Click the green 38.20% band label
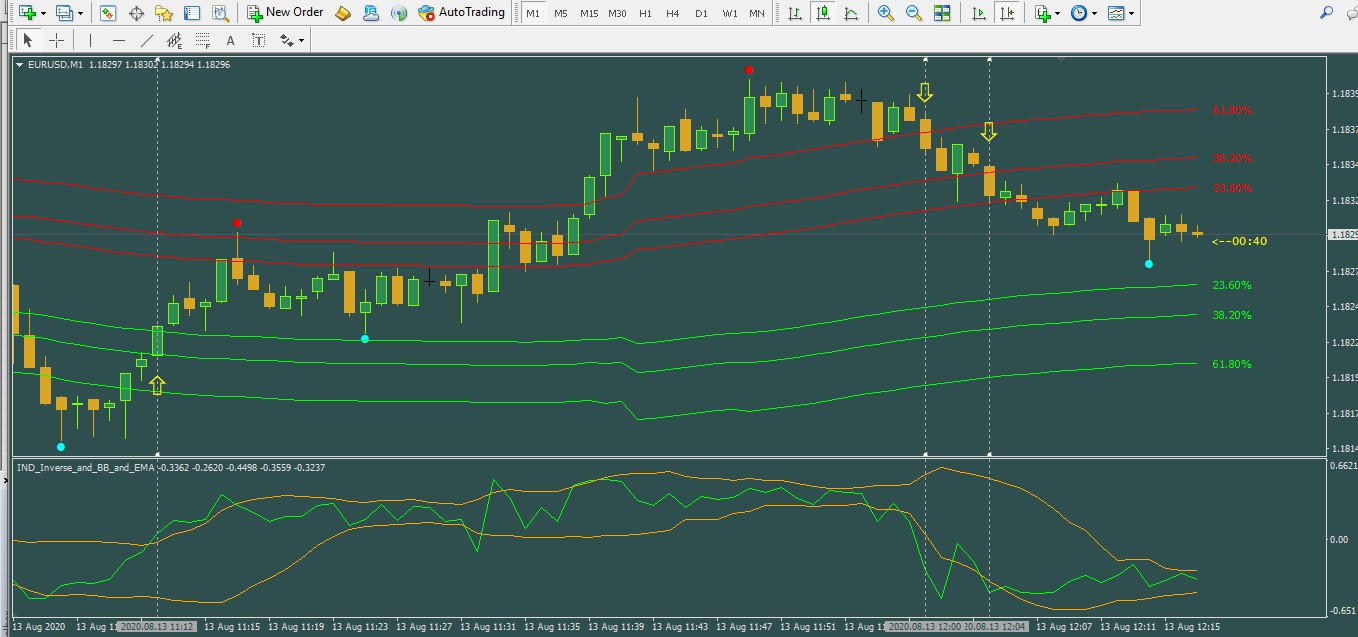This screenshot has height=637, width=1358. pyautogui.click(x=1232, y=315)
